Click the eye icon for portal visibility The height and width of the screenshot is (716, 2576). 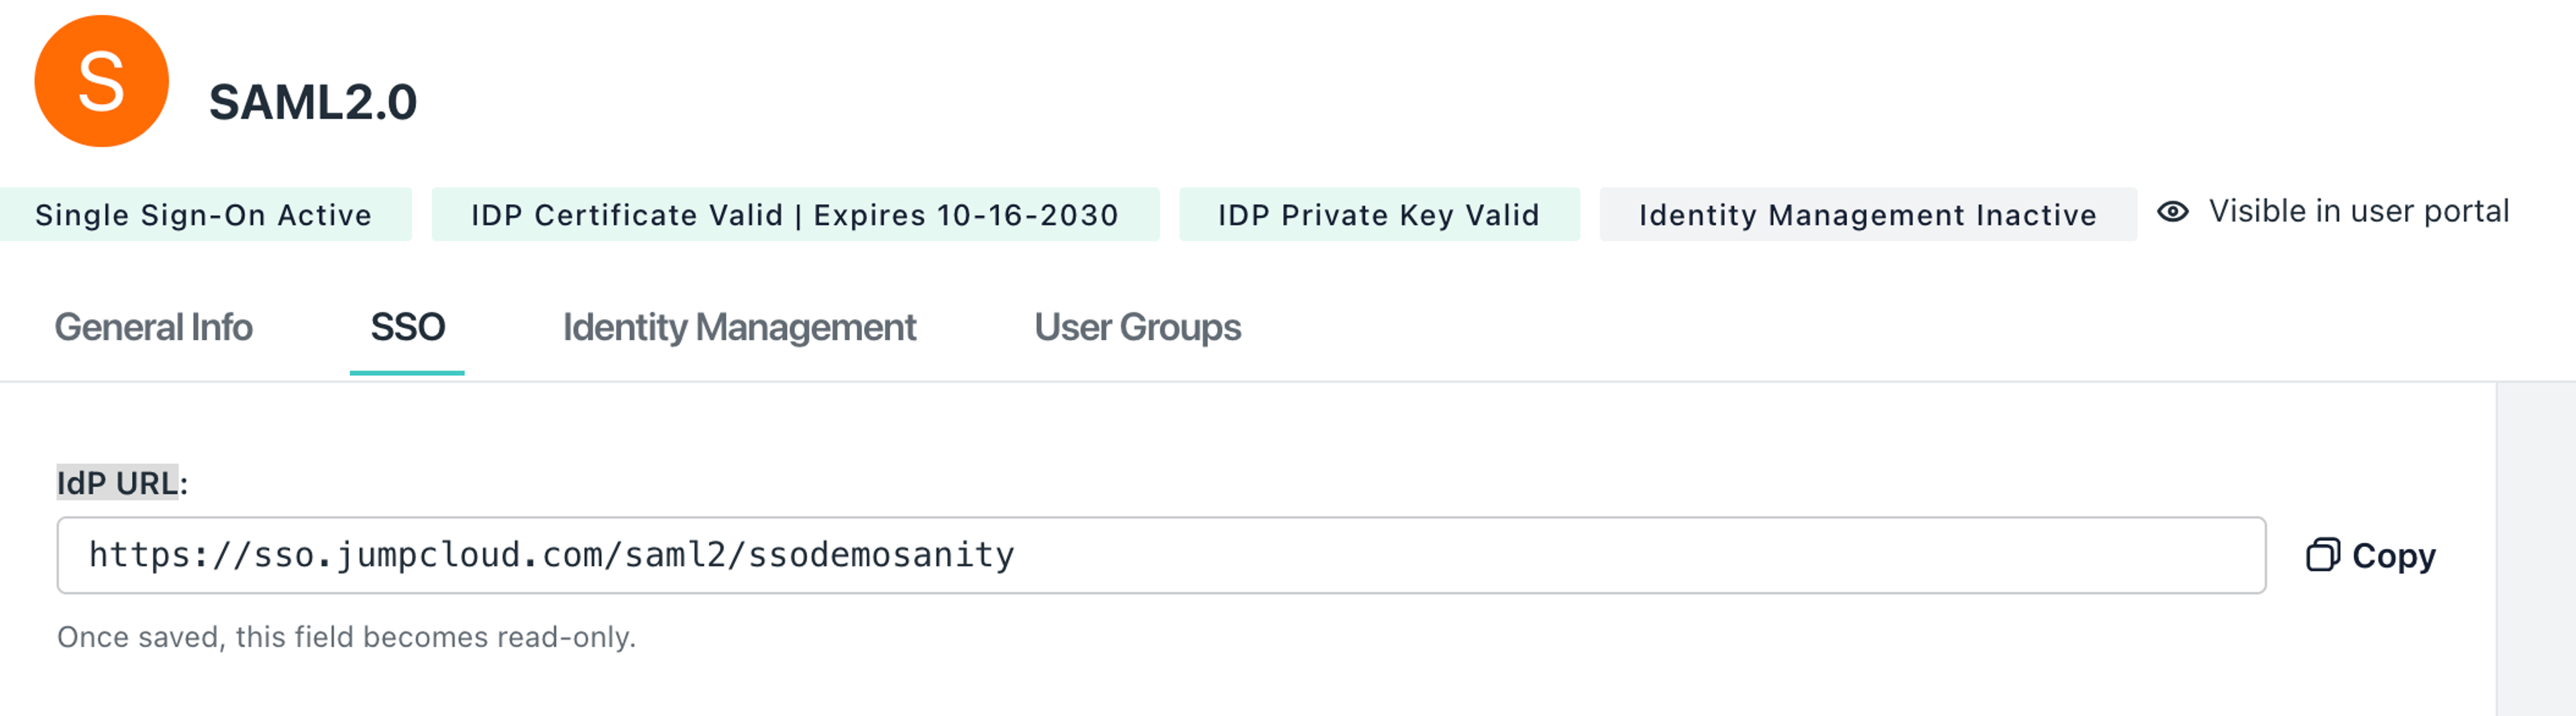[x=2172, y=212]
